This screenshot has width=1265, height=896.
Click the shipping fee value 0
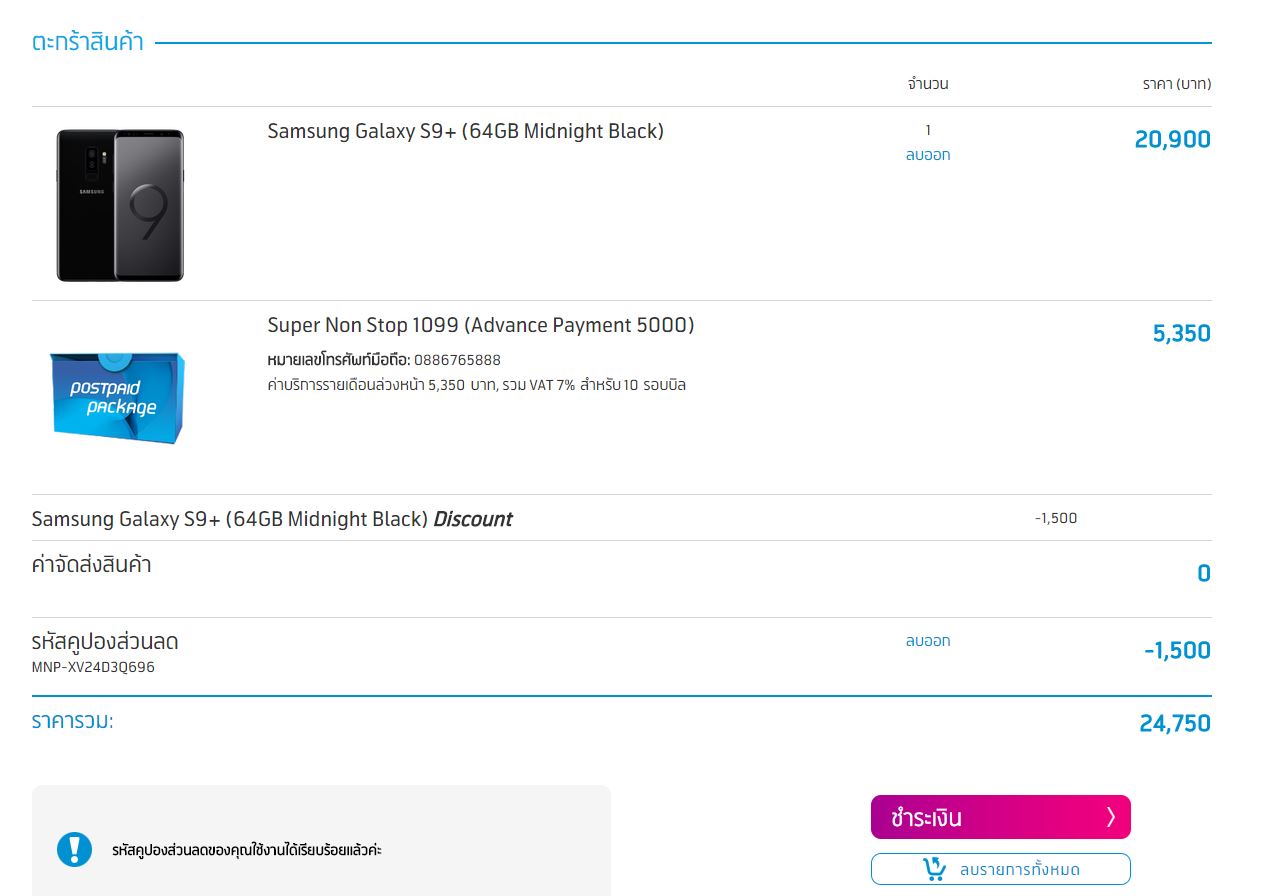[x=1204, y=574]
